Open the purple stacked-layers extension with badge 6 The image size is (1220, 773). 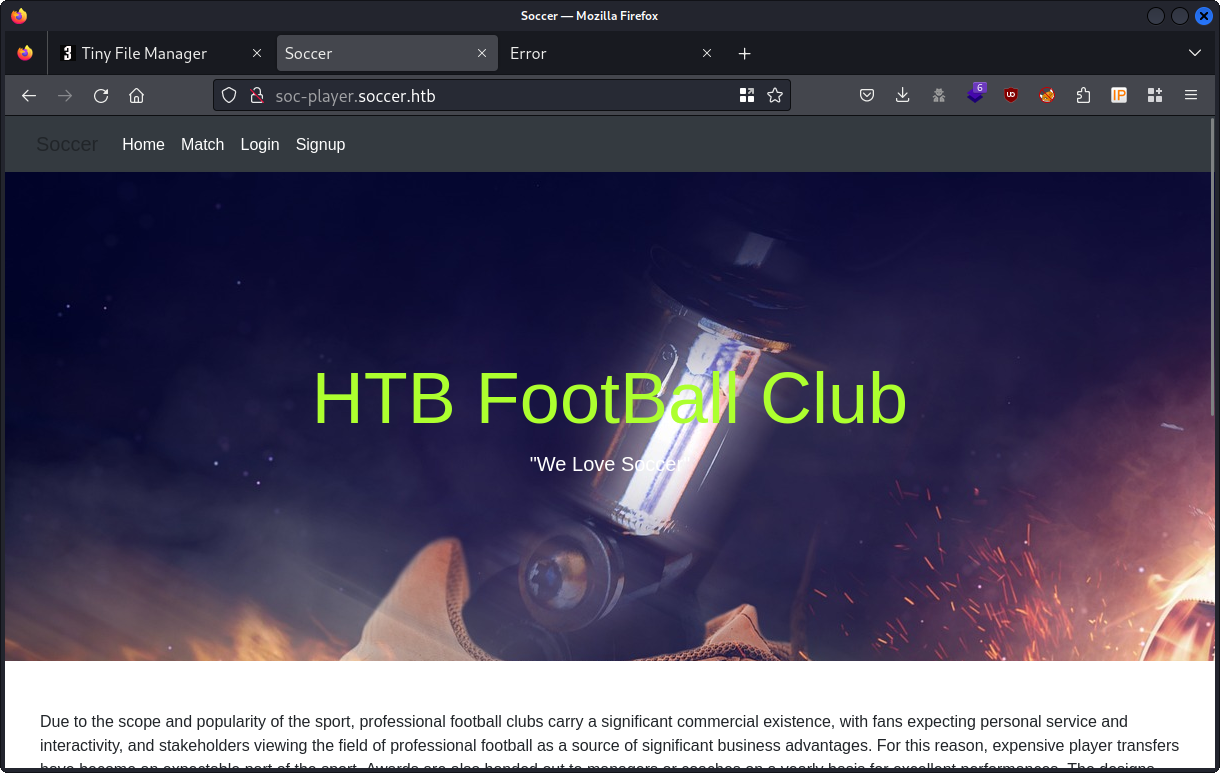(975, 96)
